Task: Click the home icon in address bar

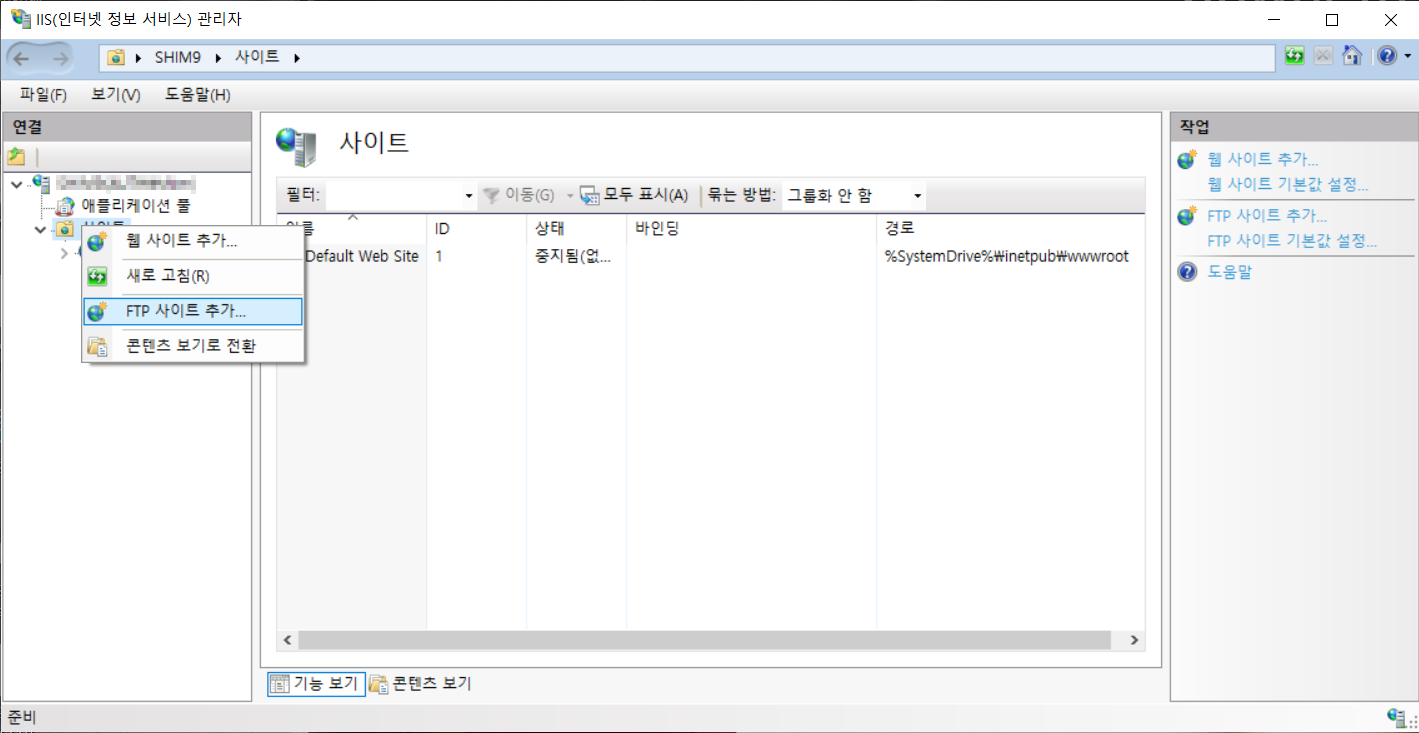Action: (x=1352, y=56)
